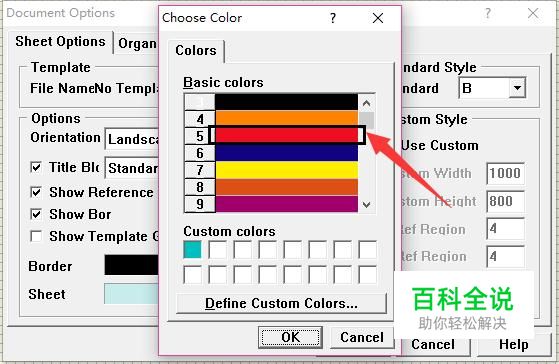
Task: Toggle the Title Block checkbox
Action: 36,167
